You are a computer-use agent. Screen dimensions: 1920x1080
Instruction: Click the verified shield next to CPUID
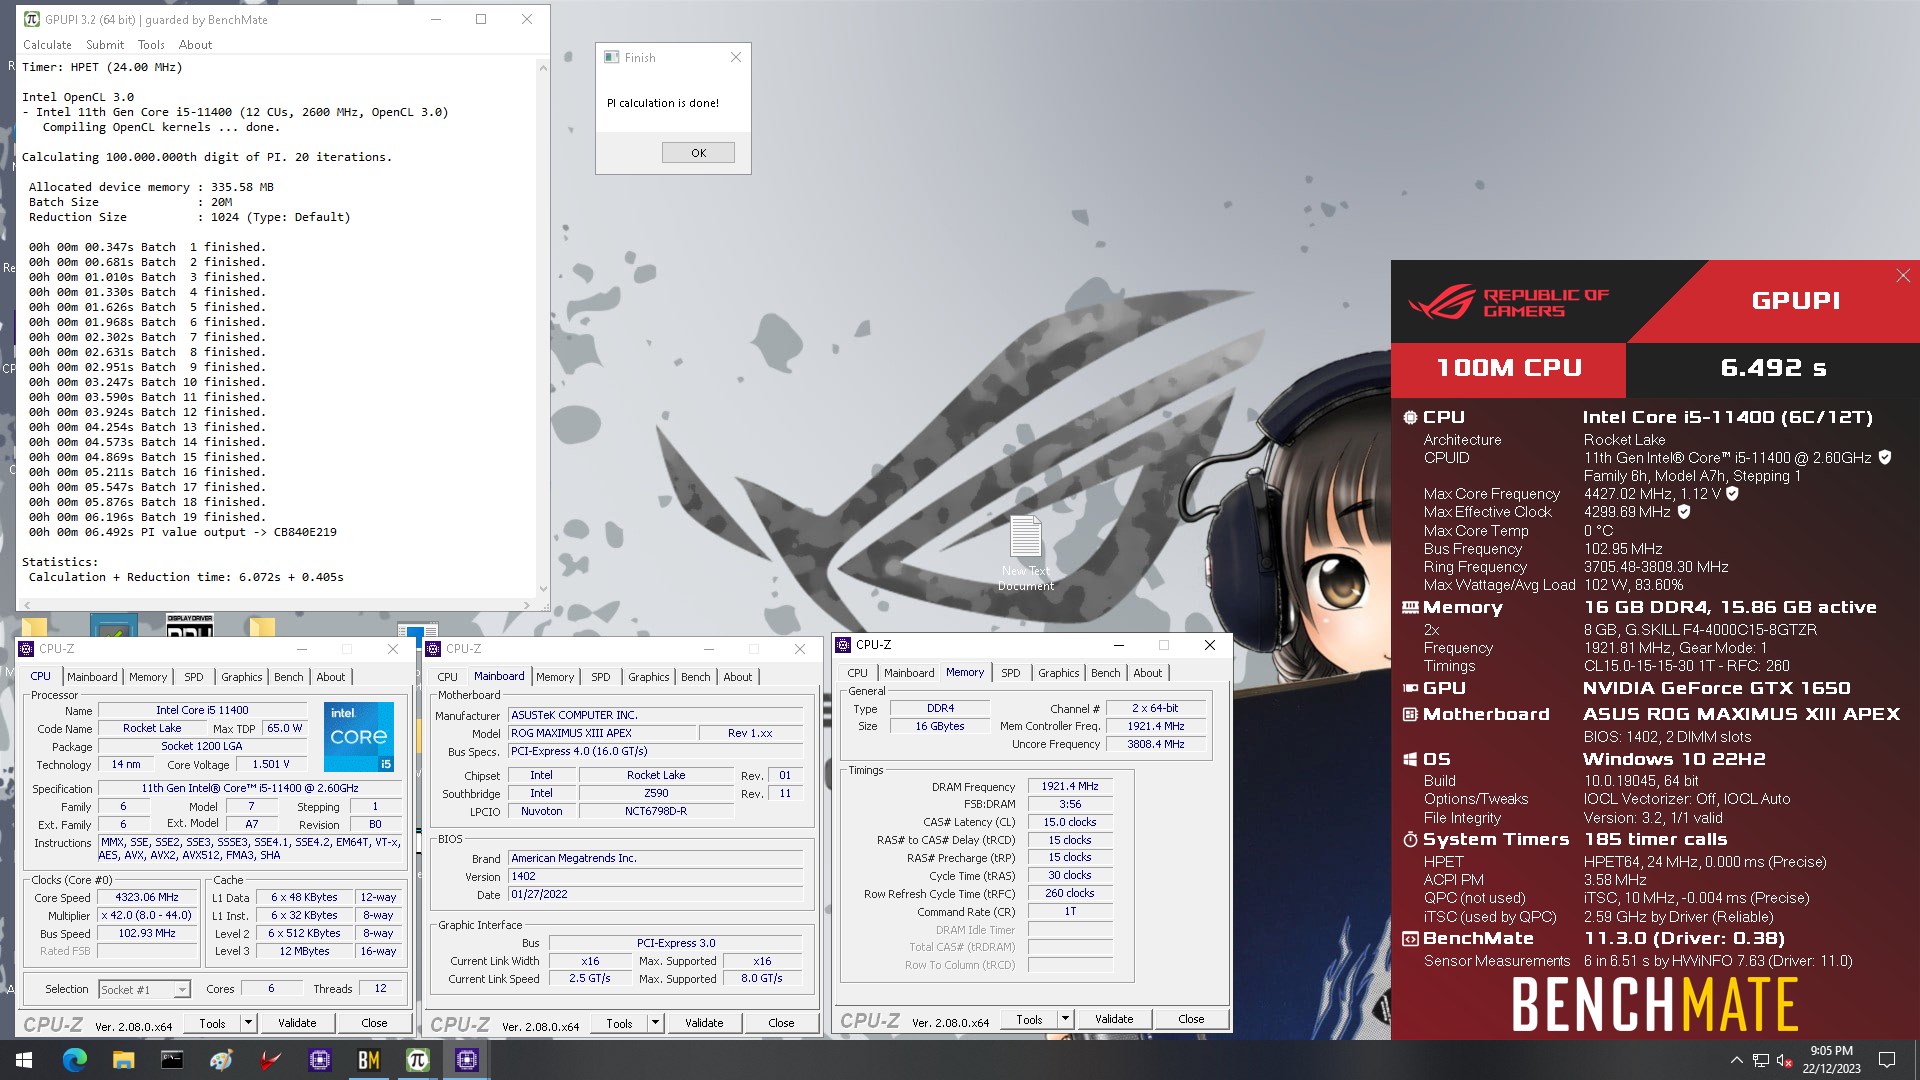(x=1885, y=457)
